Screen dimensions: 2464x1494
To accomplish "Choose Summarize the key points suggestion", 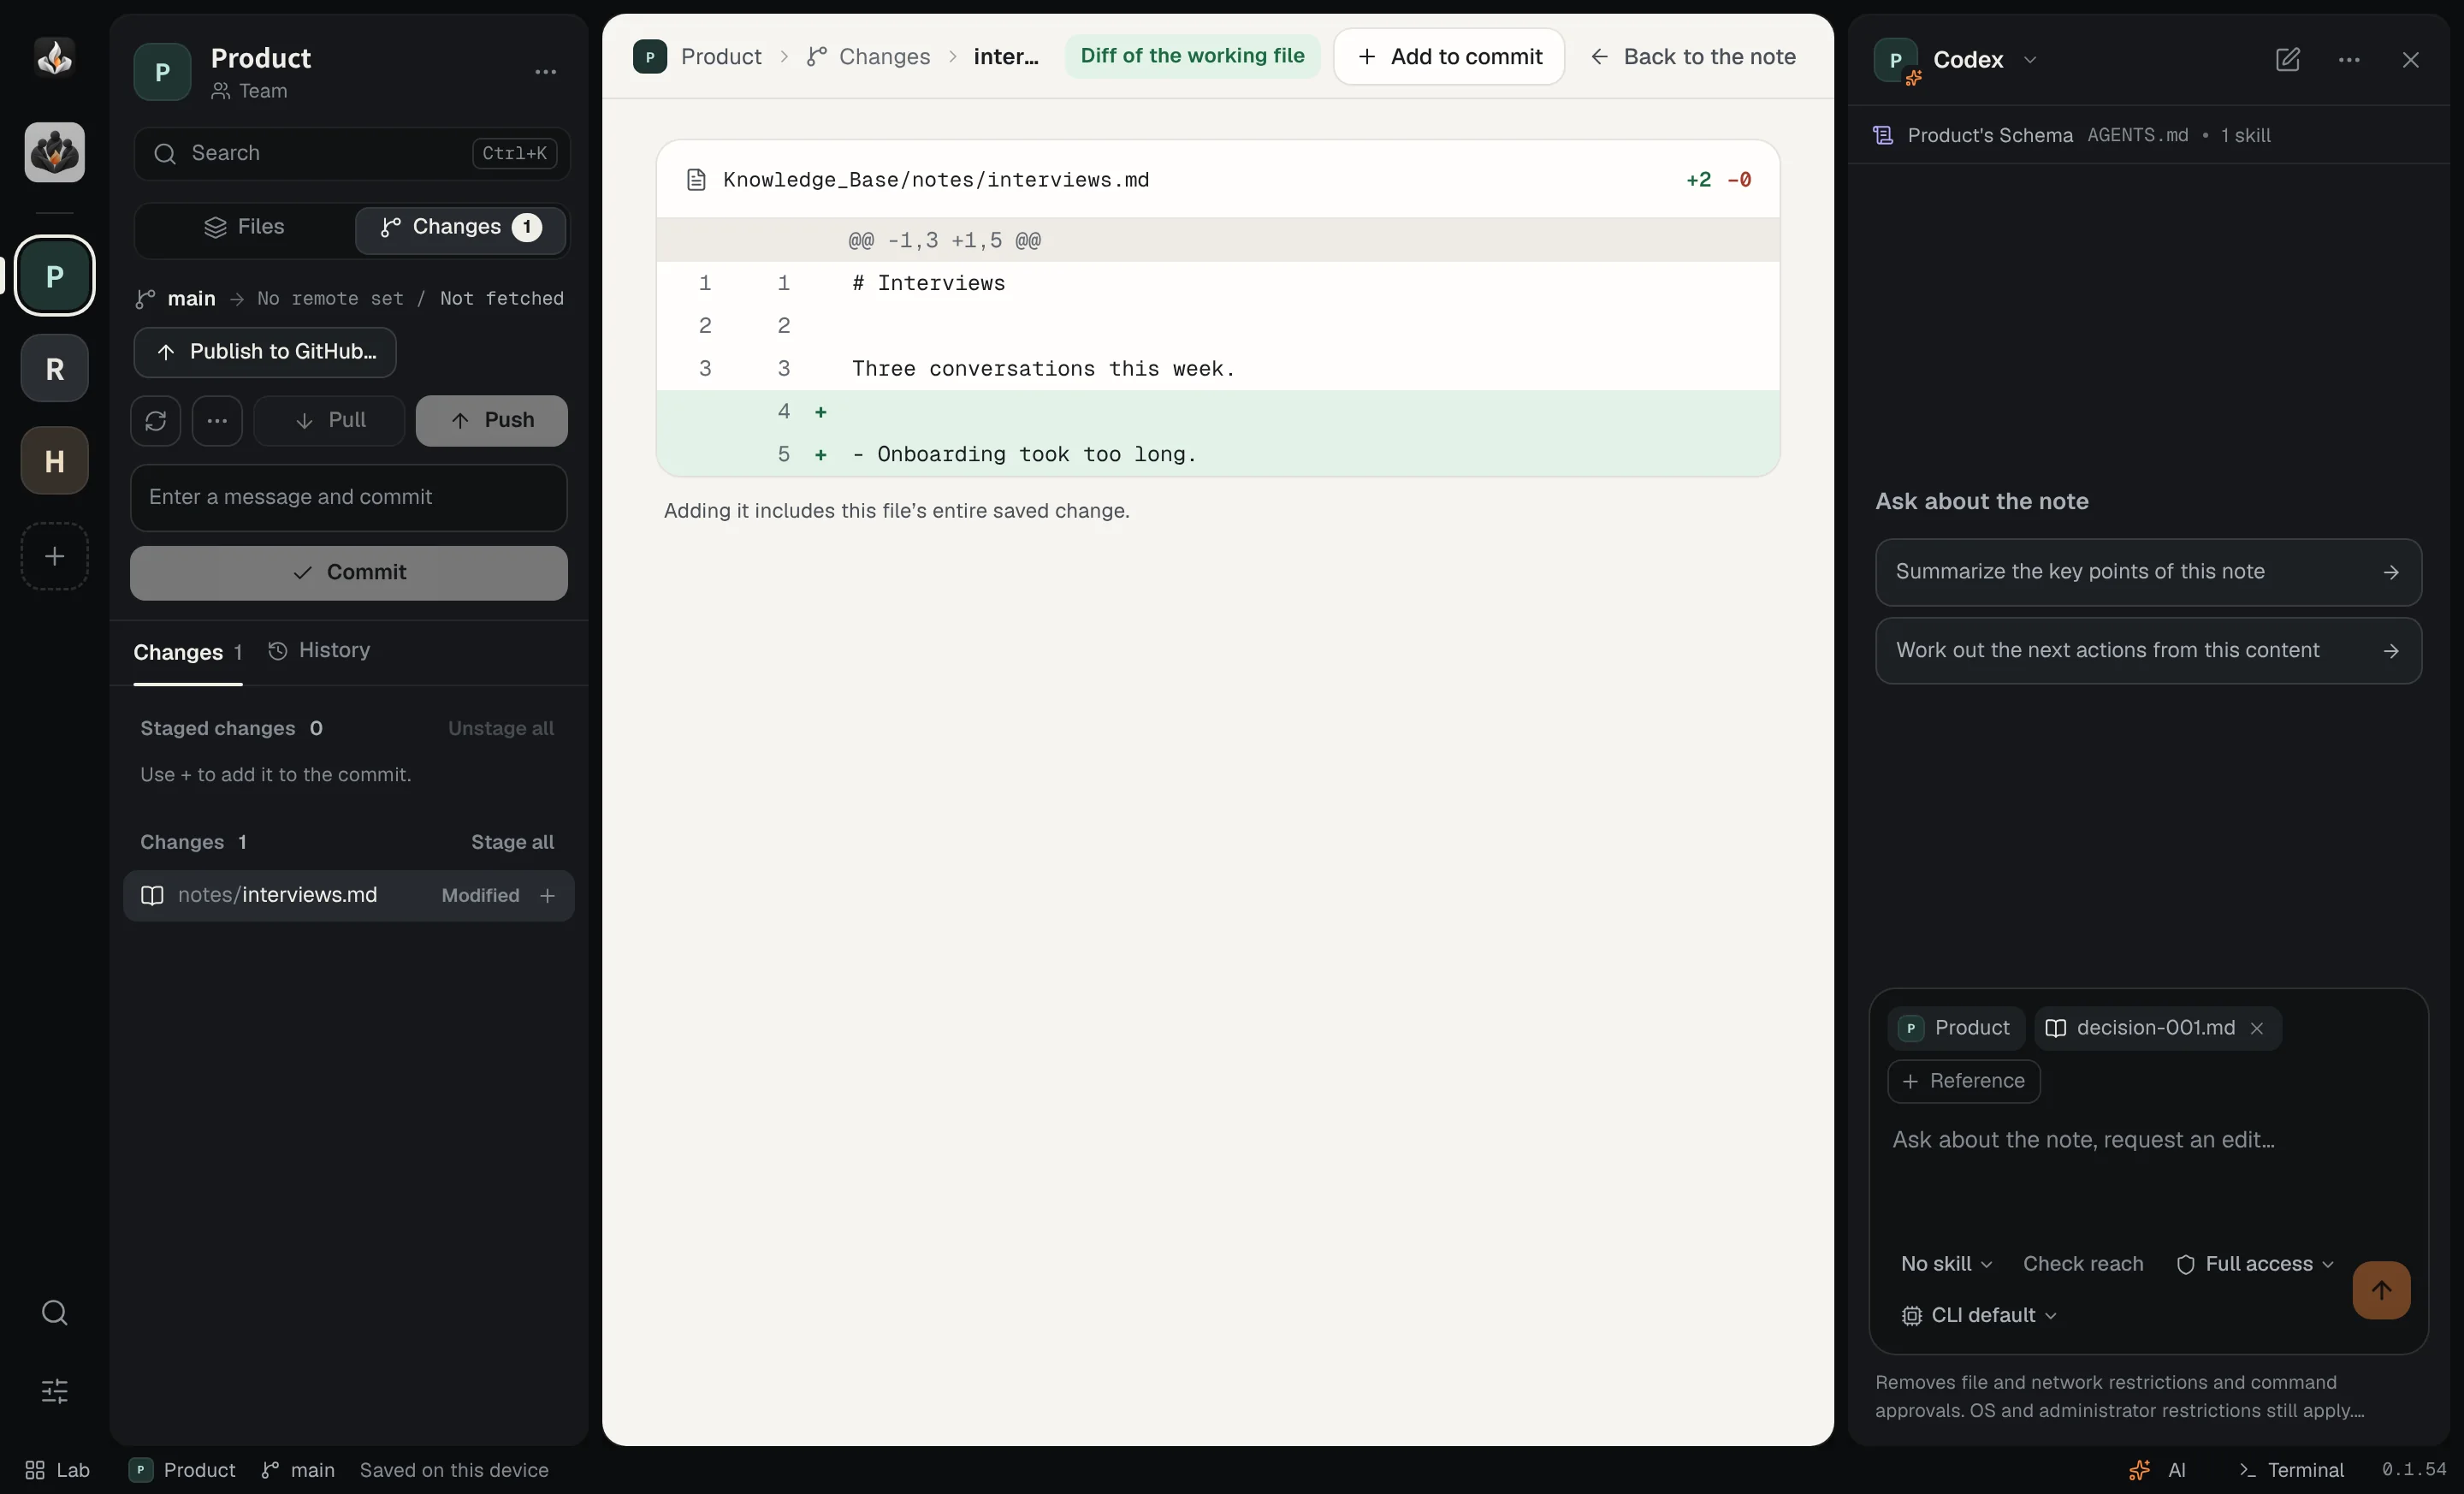I will (2148, 572).
